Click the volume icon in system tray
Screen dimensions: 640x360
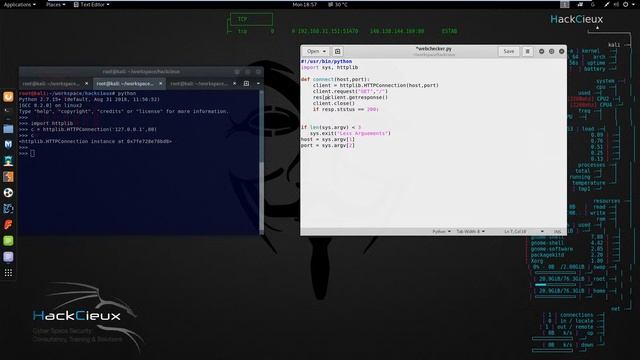616,4
